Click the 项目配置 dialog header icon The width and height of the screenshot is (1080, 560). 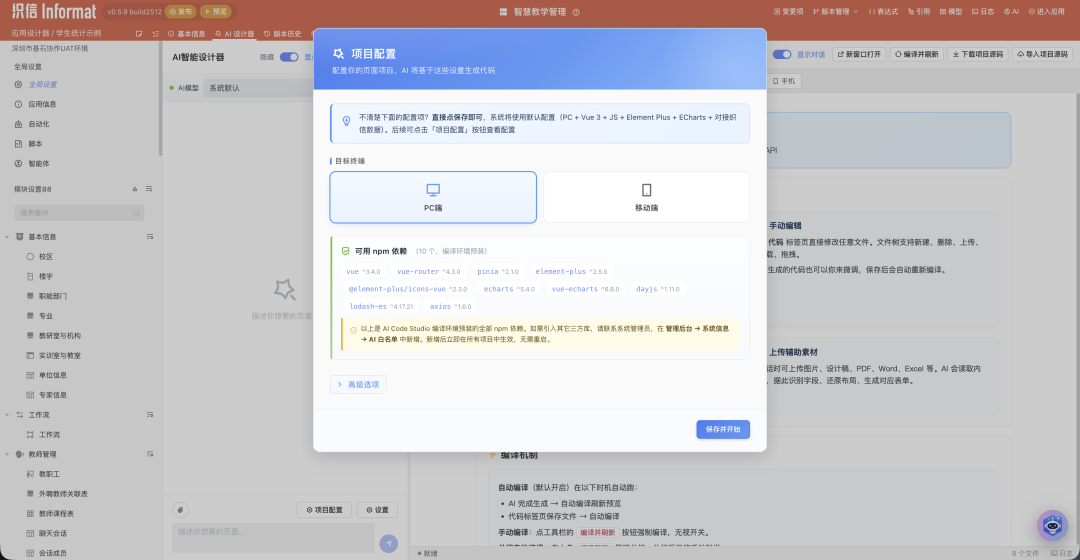tap(338, 54)
